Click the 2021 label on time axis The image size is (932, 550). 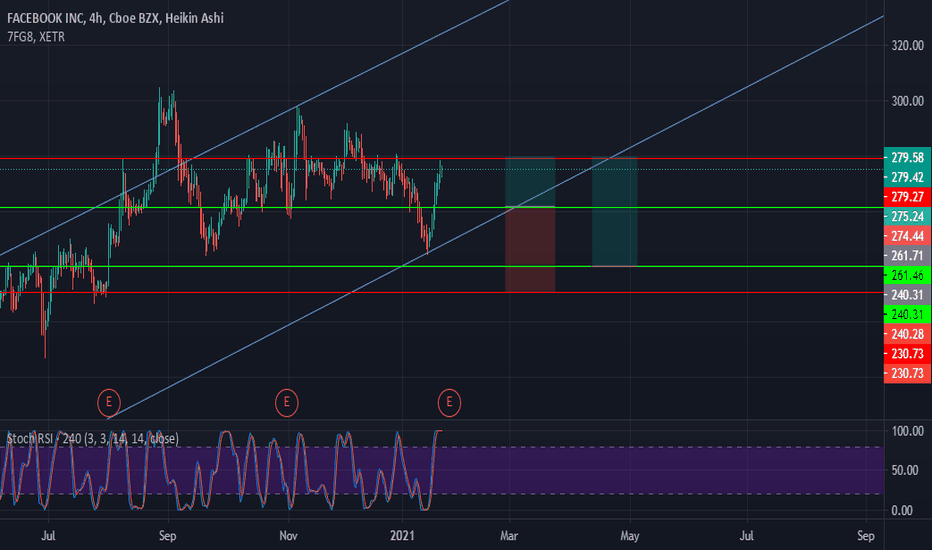(402, 536)
